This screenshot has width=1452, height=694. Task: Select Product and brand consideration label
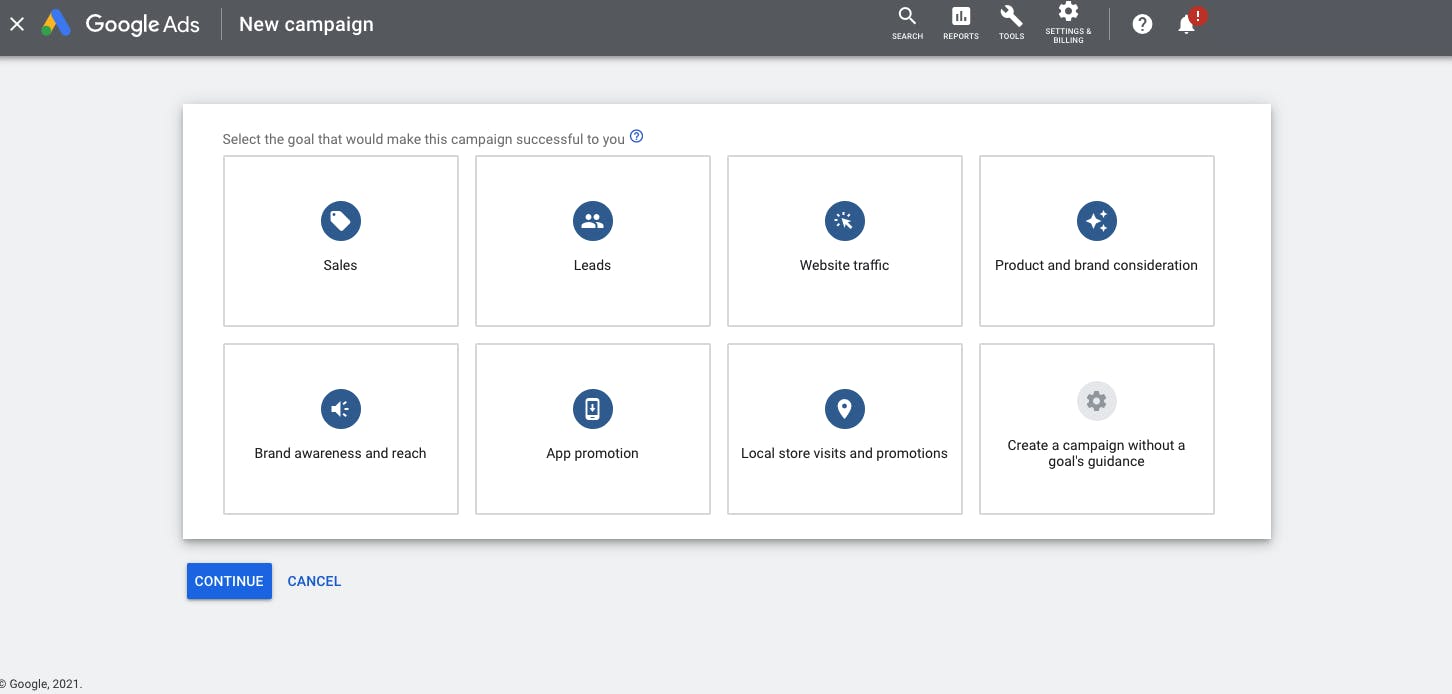tap(1096, 265)
